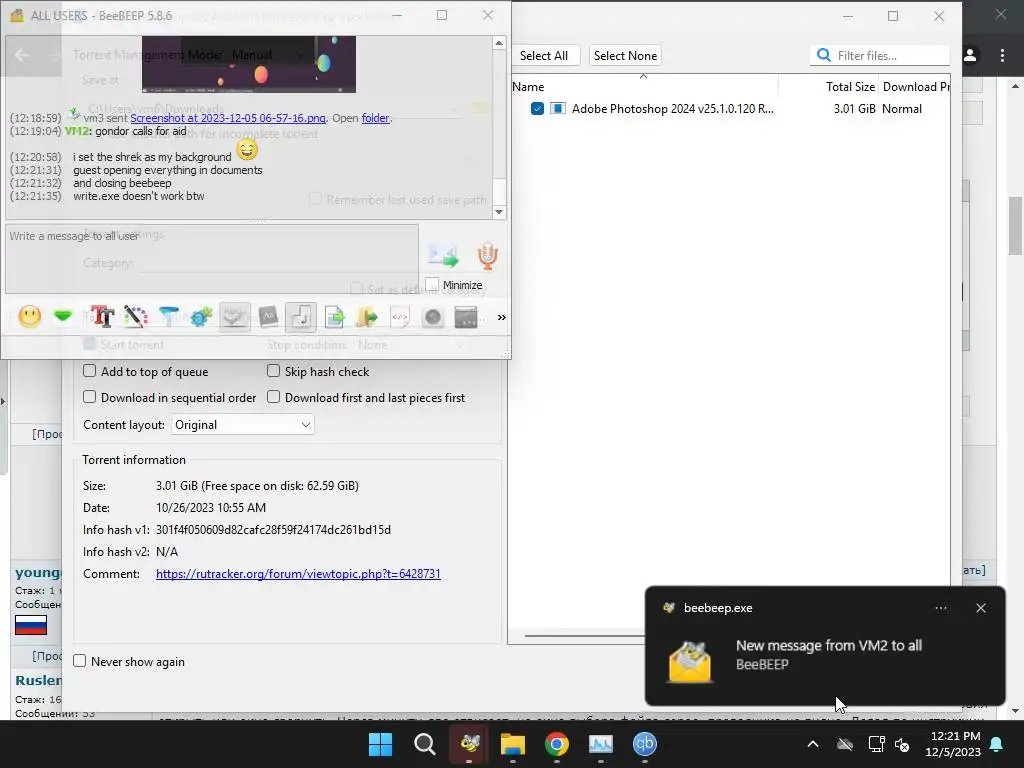Click the dark window-shaped icon in chat toolbar
1024x768 pixels.
(x=466, y=317)
